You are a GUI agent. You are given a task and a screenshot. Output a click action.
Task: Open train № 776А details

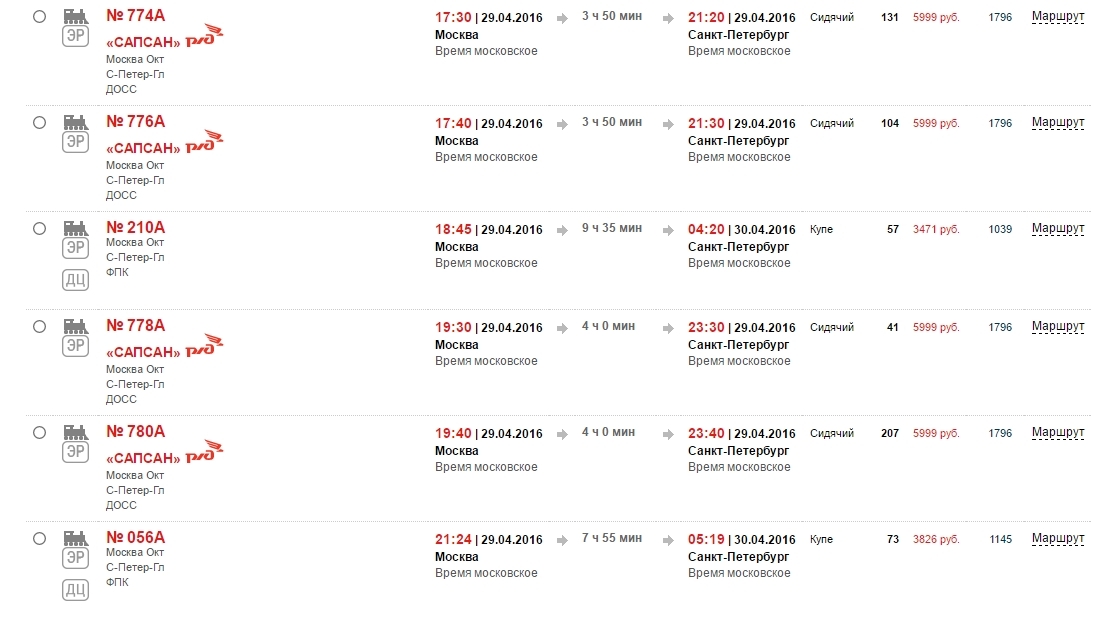click(135, 122)
